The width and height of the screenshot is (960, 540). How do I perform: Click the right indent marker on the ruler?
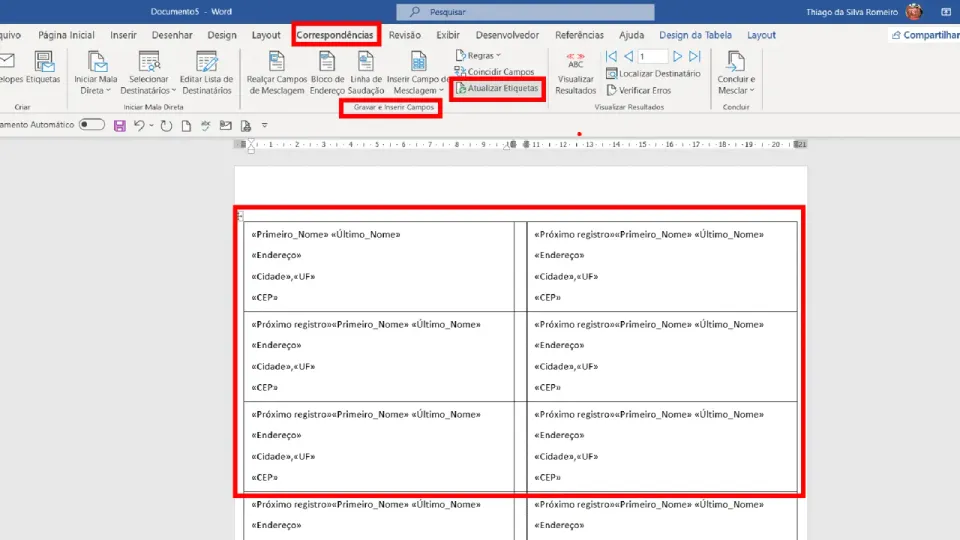(506, 145)
